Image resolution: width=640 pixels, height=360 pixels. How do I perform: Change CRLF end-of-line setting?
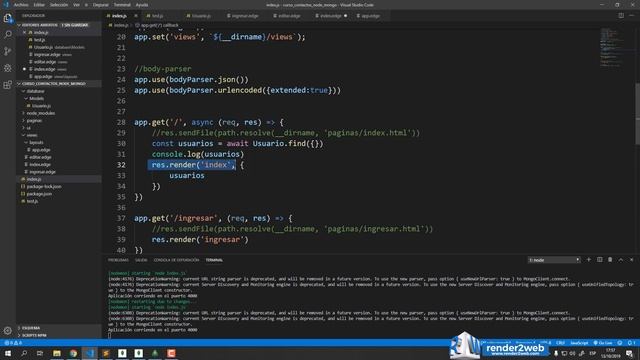pyautogui.click(x=560, y=343)
